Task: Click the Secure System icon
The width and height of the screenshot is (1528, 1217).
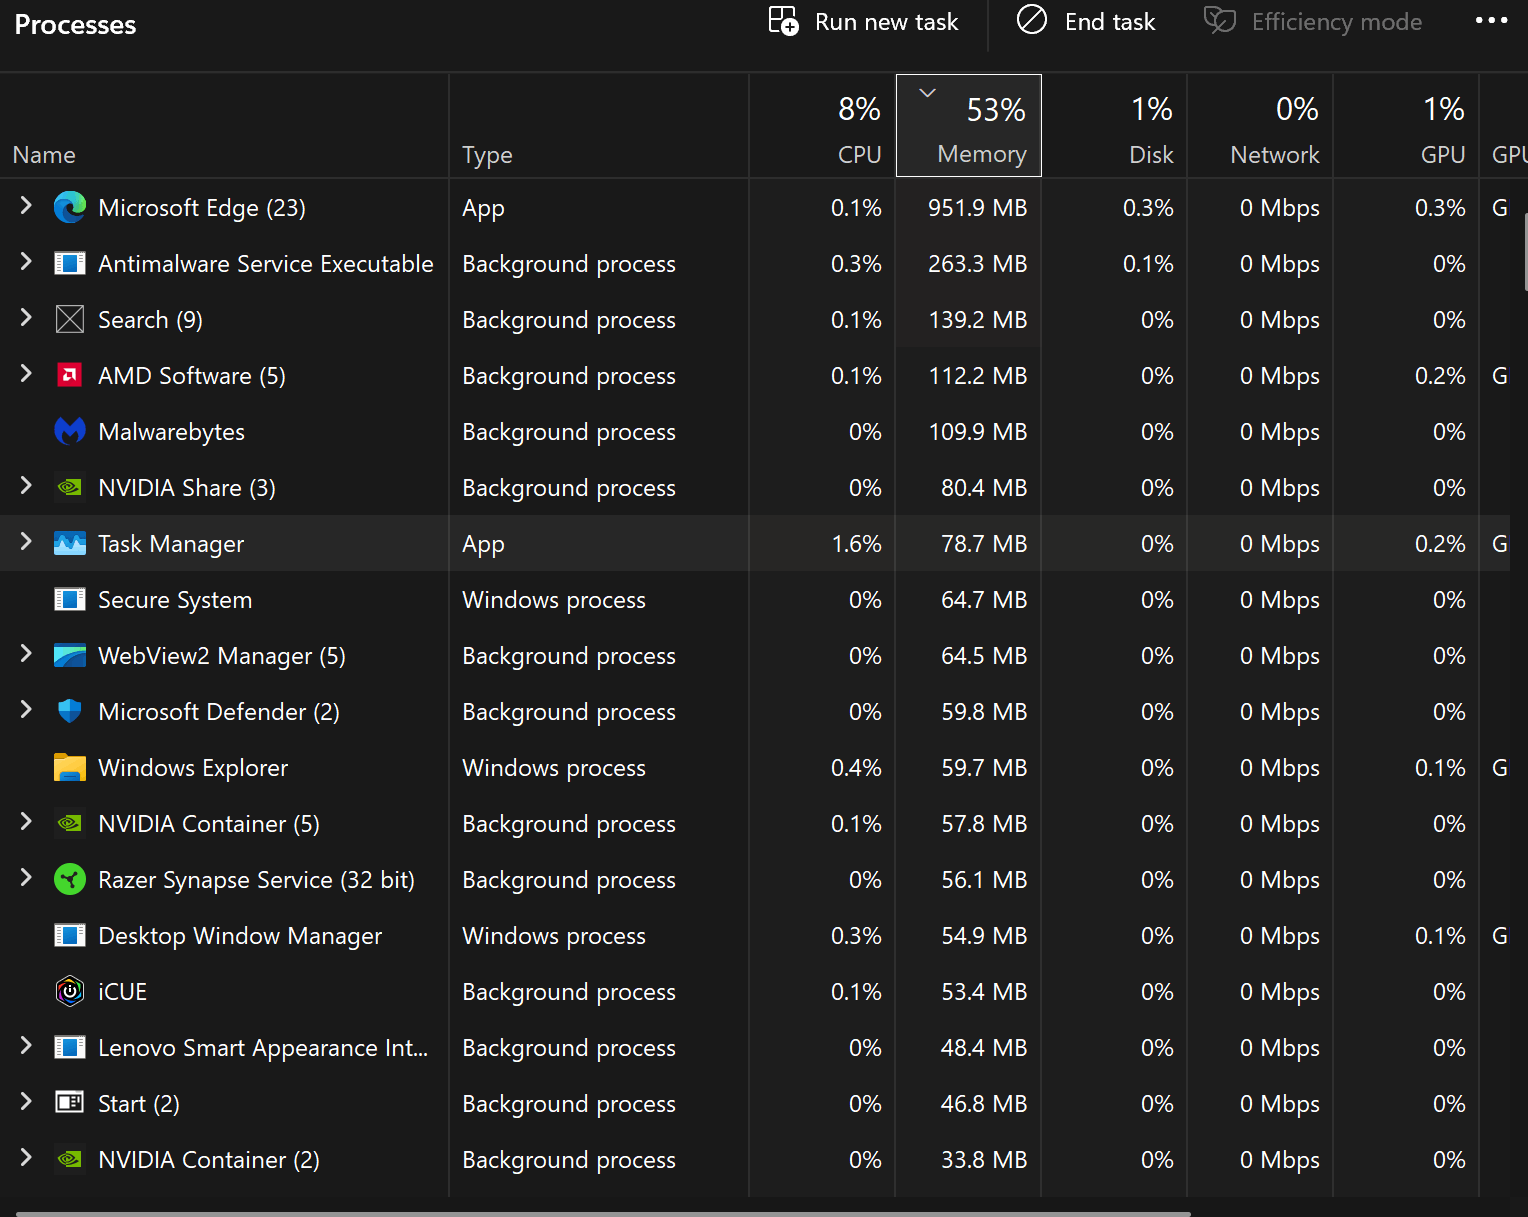Action: point(70,600)
